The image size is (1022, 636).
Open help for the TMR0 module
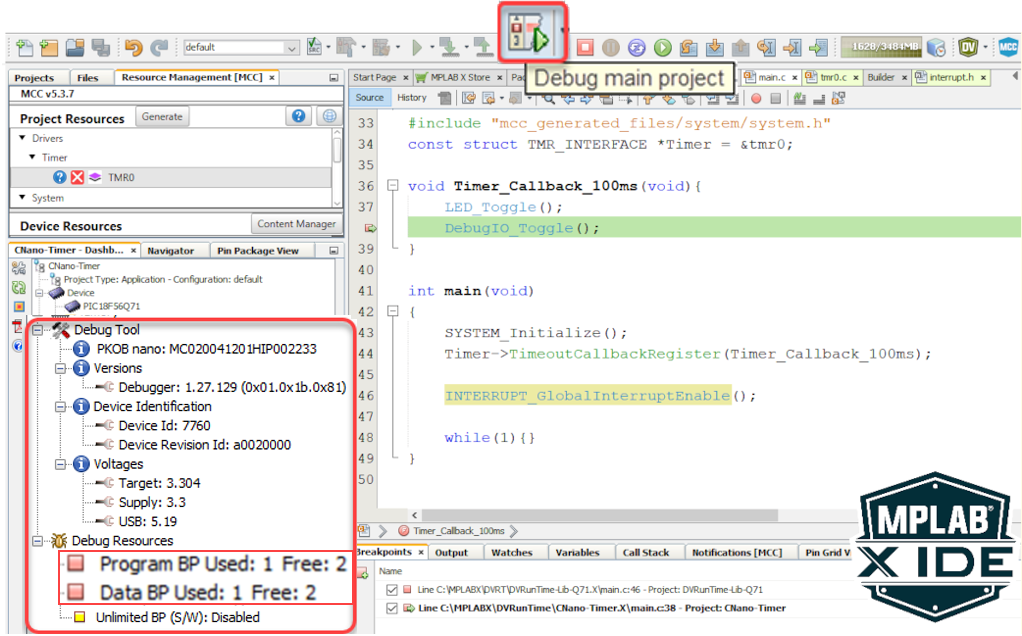tap(60, 177)
